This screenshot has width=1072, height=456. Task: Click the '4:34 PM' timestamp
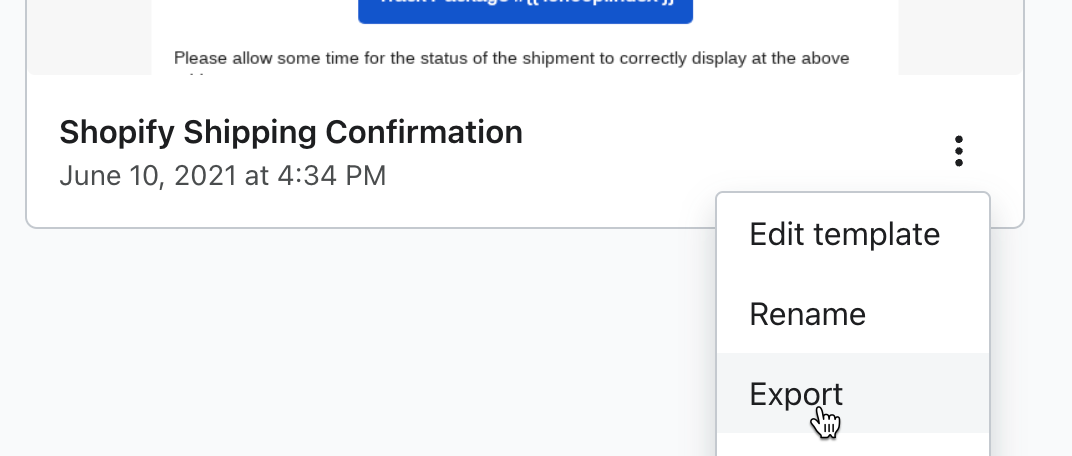(333, 176)
